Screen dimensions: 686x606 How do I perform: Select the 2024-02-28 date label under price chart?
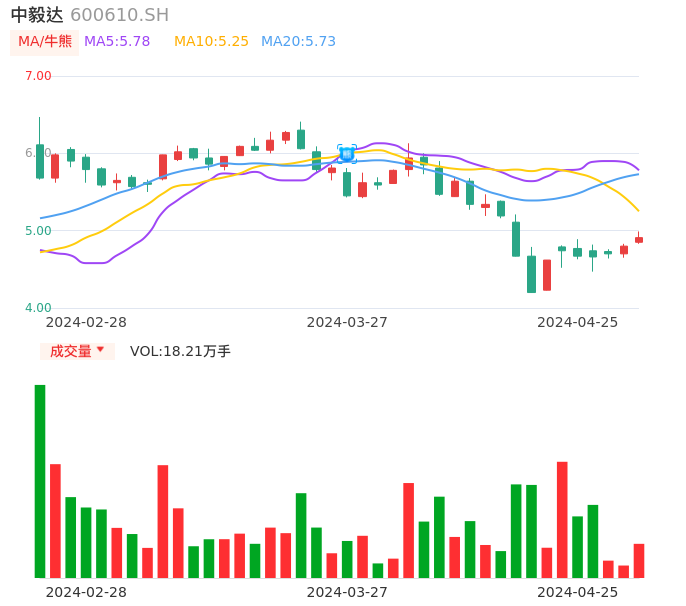click(86, 322)
